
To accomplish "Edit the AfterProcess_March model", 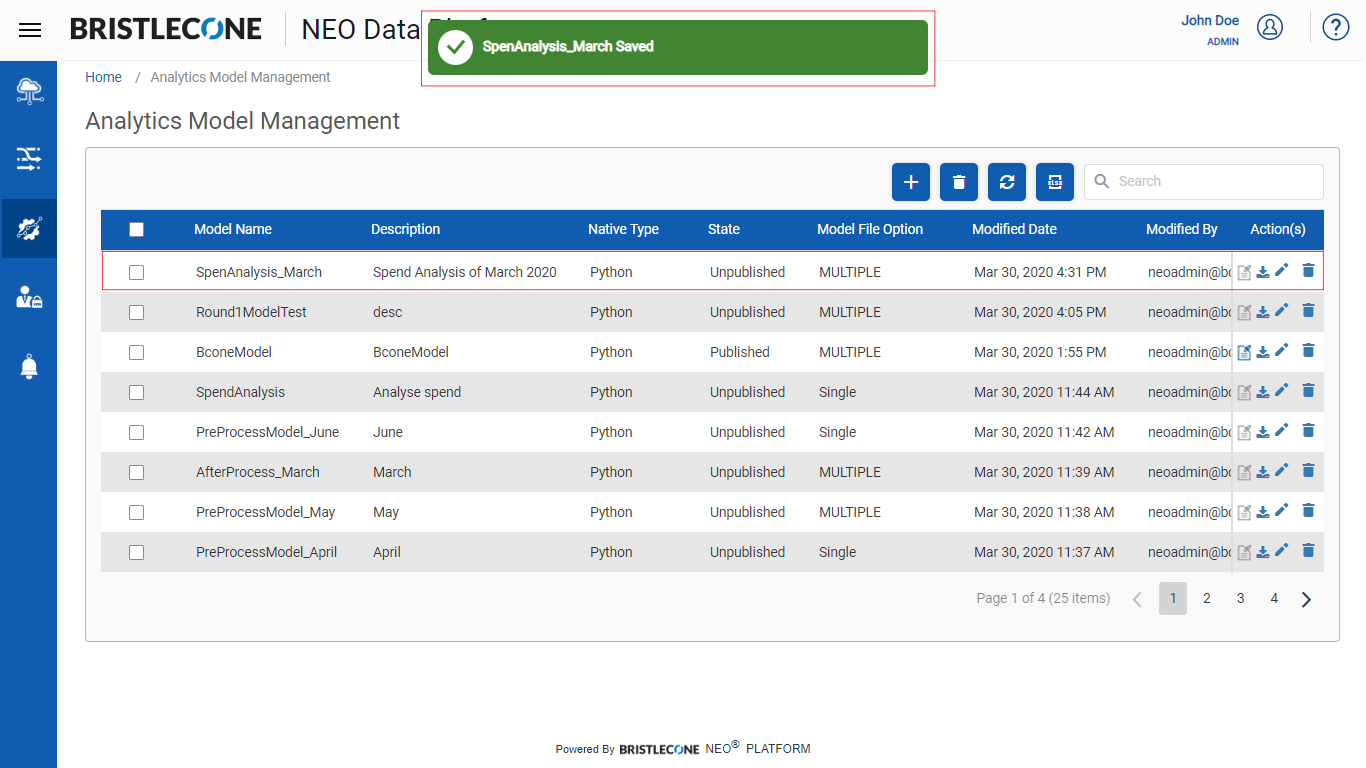I will (x=1282, y=470).
